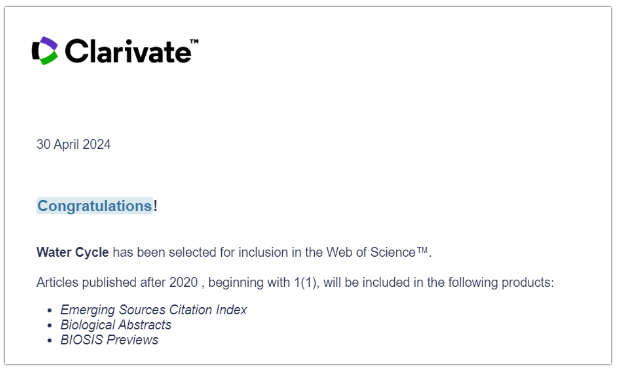Click the exclamation mark after Congratulations
Image resolution: width=618 pixels, height=373 pixels.
(155, 205)
